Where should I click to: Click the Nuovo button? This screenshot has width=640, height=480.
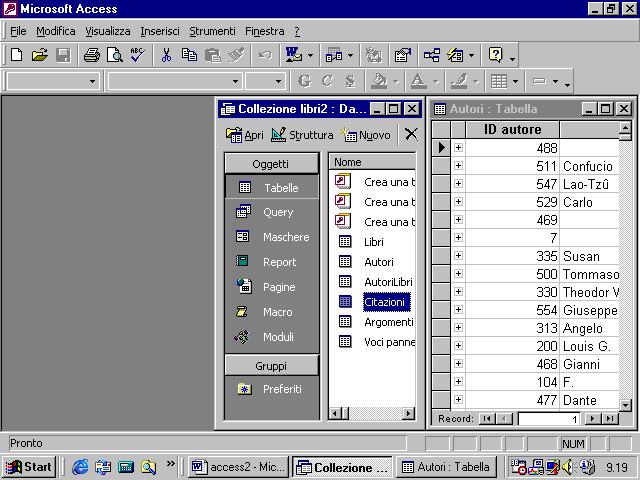(366, 135)
